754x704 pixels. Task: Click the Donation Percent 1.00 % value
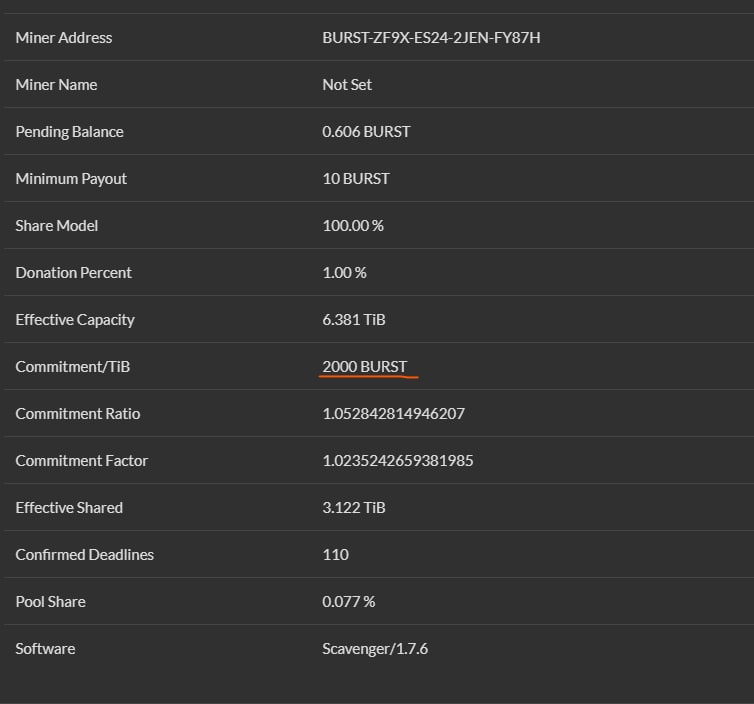coord(344,273)
